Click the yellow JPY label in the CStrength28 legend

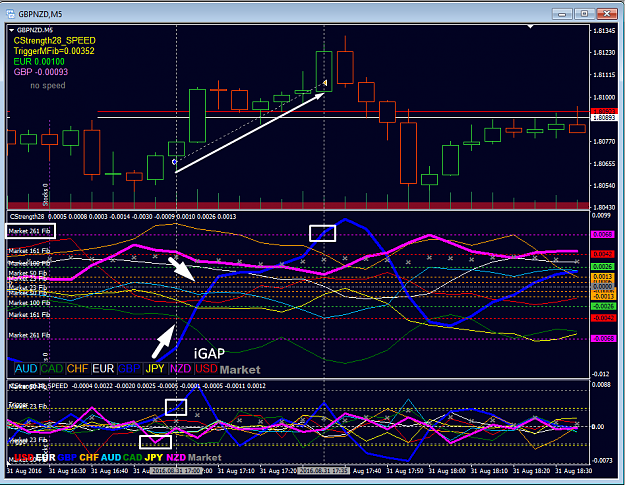tap(155, 369)
